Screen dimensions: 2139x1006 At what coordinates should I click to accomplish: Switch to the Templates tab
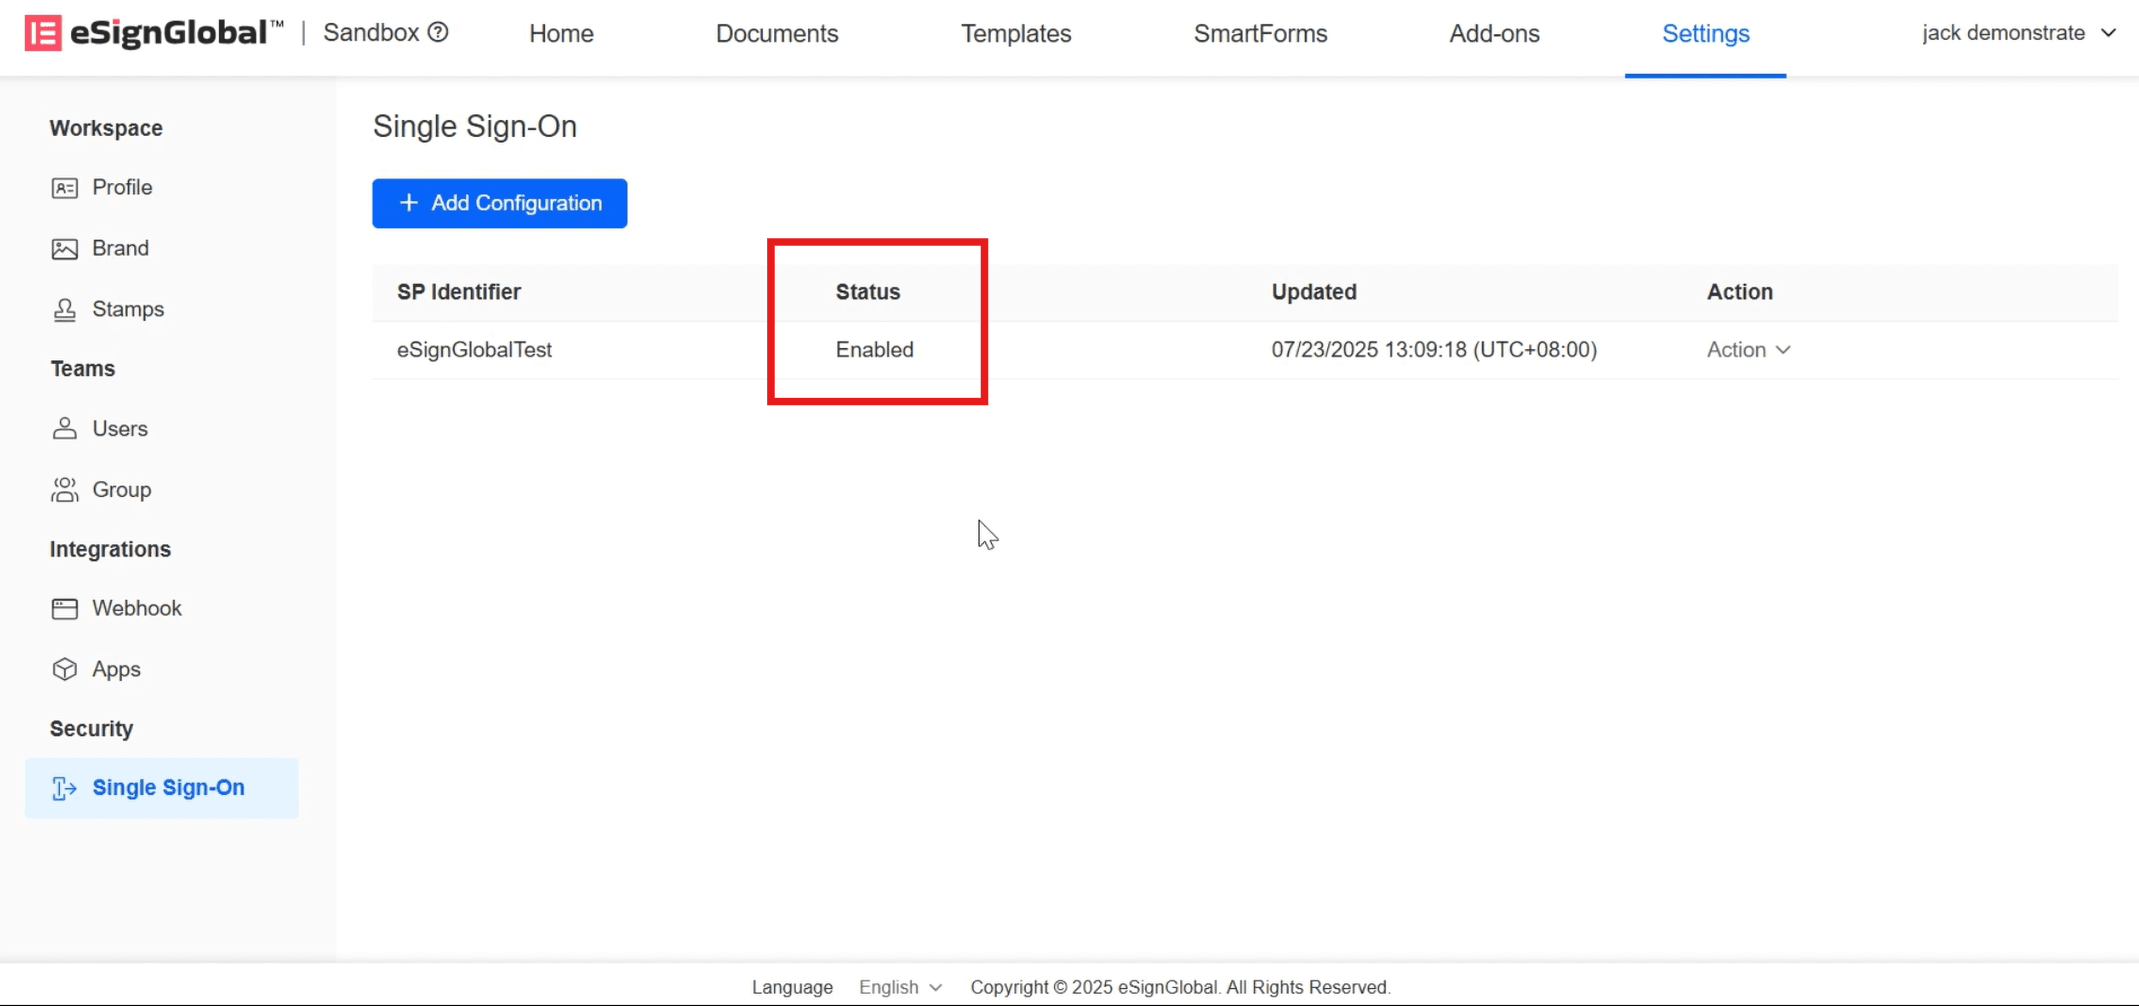[x=1016, y=34]
